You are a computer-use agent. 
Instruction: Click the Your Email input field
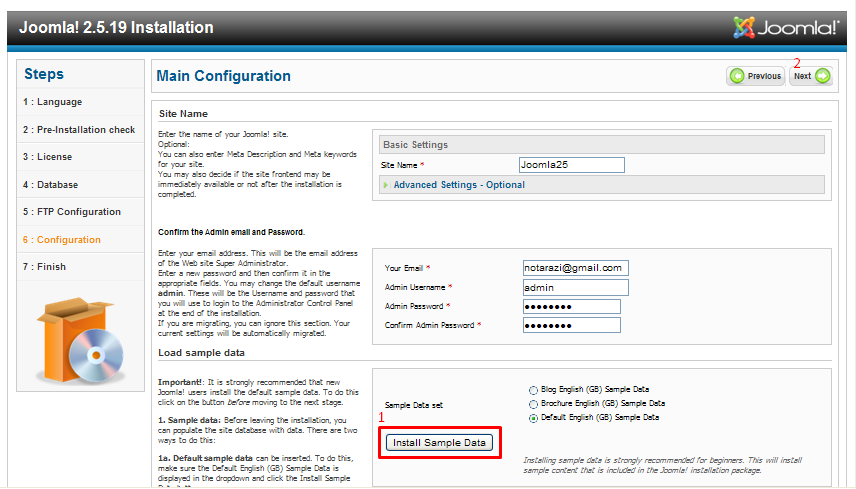(x=575, y=268)
